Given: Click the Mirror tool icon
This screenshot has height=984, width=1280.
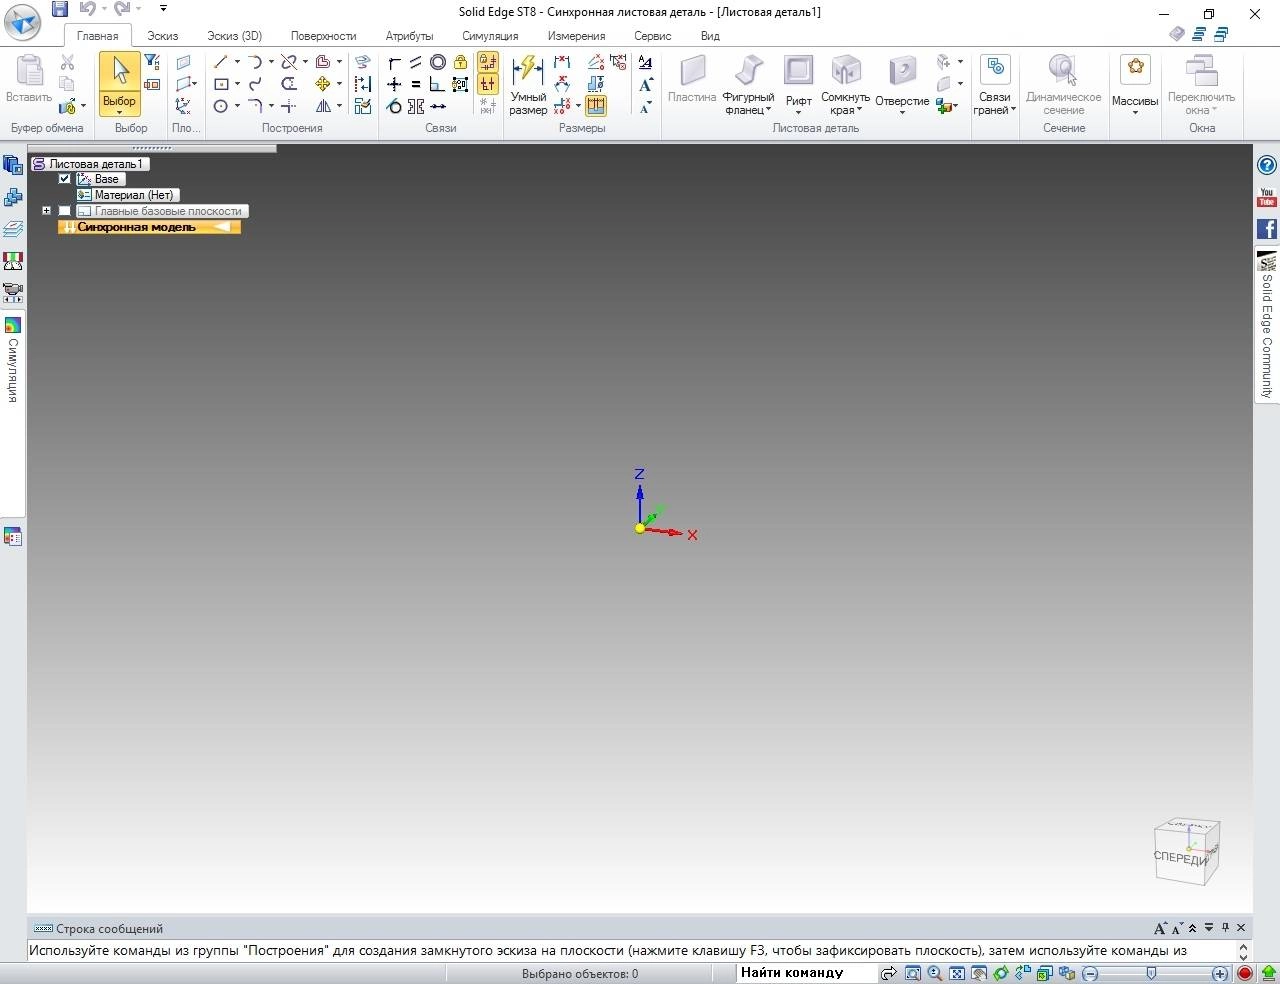Looking at the screenshot, I should click(323, 106).
